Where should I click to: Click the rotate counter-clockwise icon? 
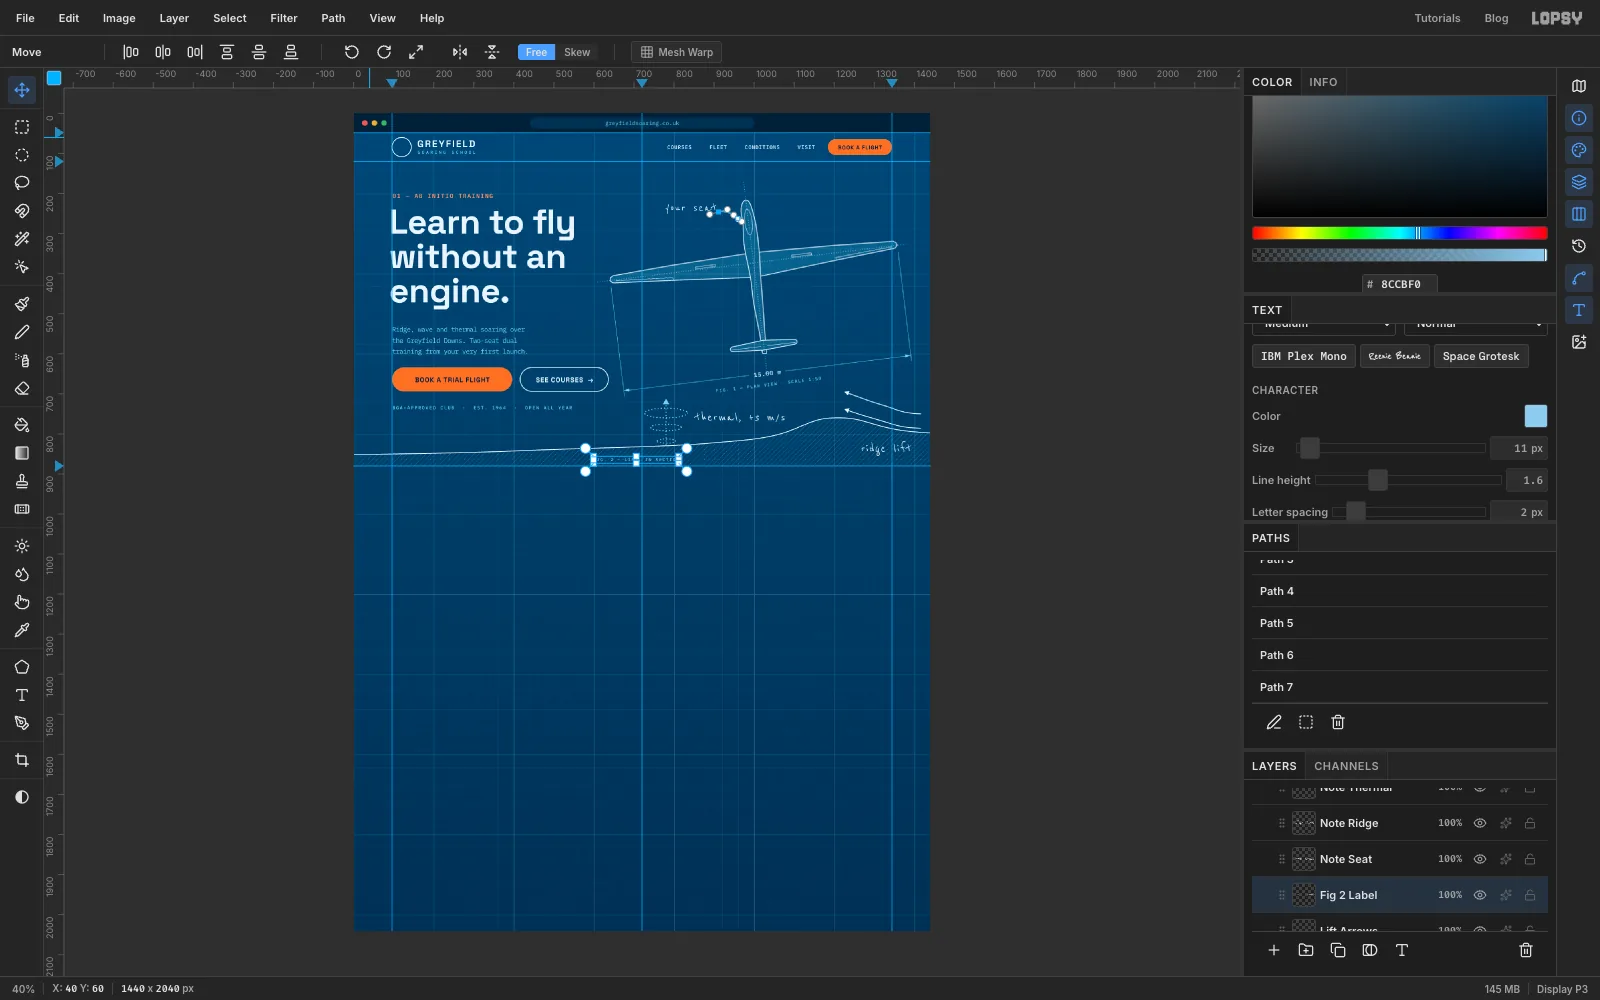[x=352, y=52]
